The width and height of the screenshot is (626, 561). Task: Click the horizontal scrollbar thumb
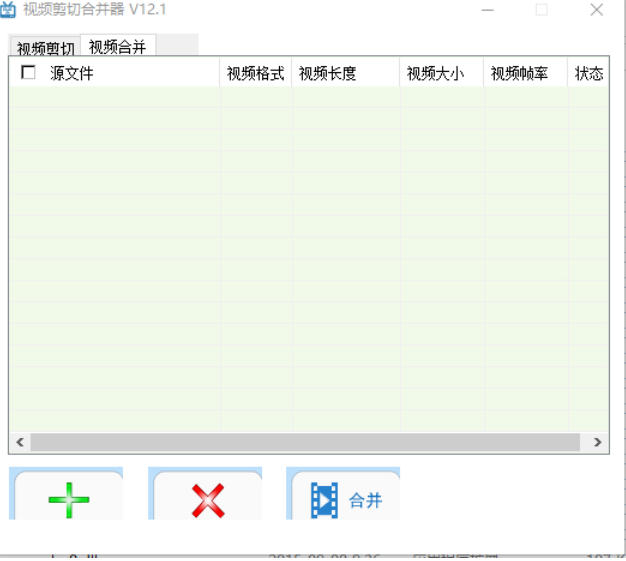(305, 442)
